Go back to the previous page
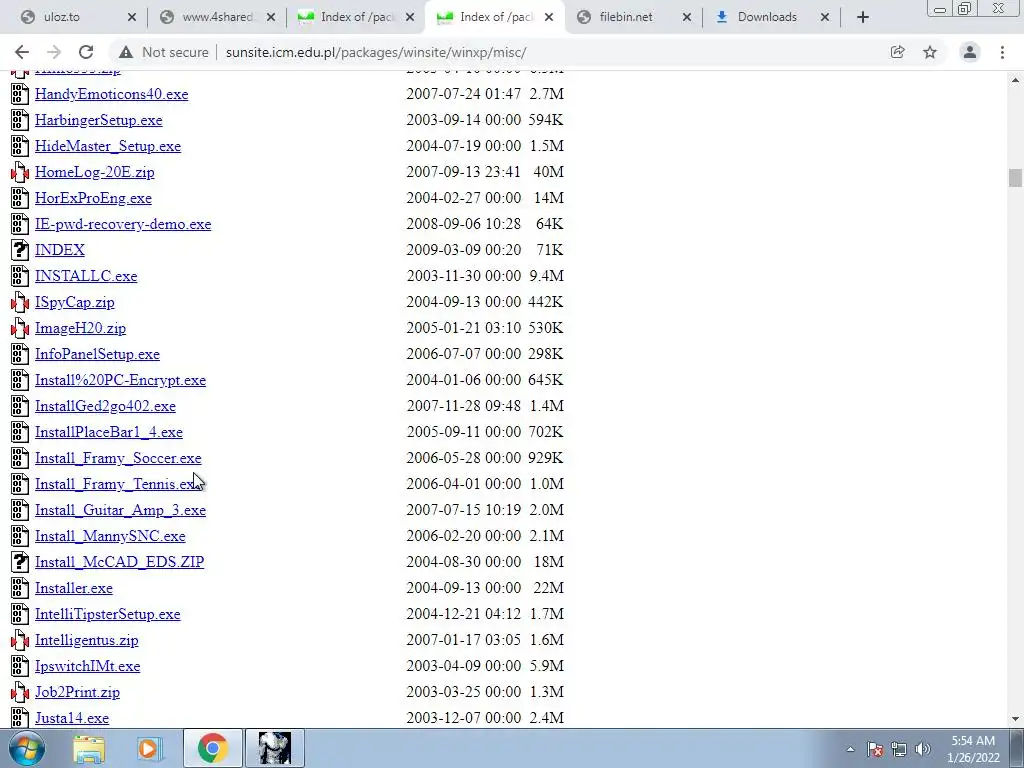 point(22,52)
